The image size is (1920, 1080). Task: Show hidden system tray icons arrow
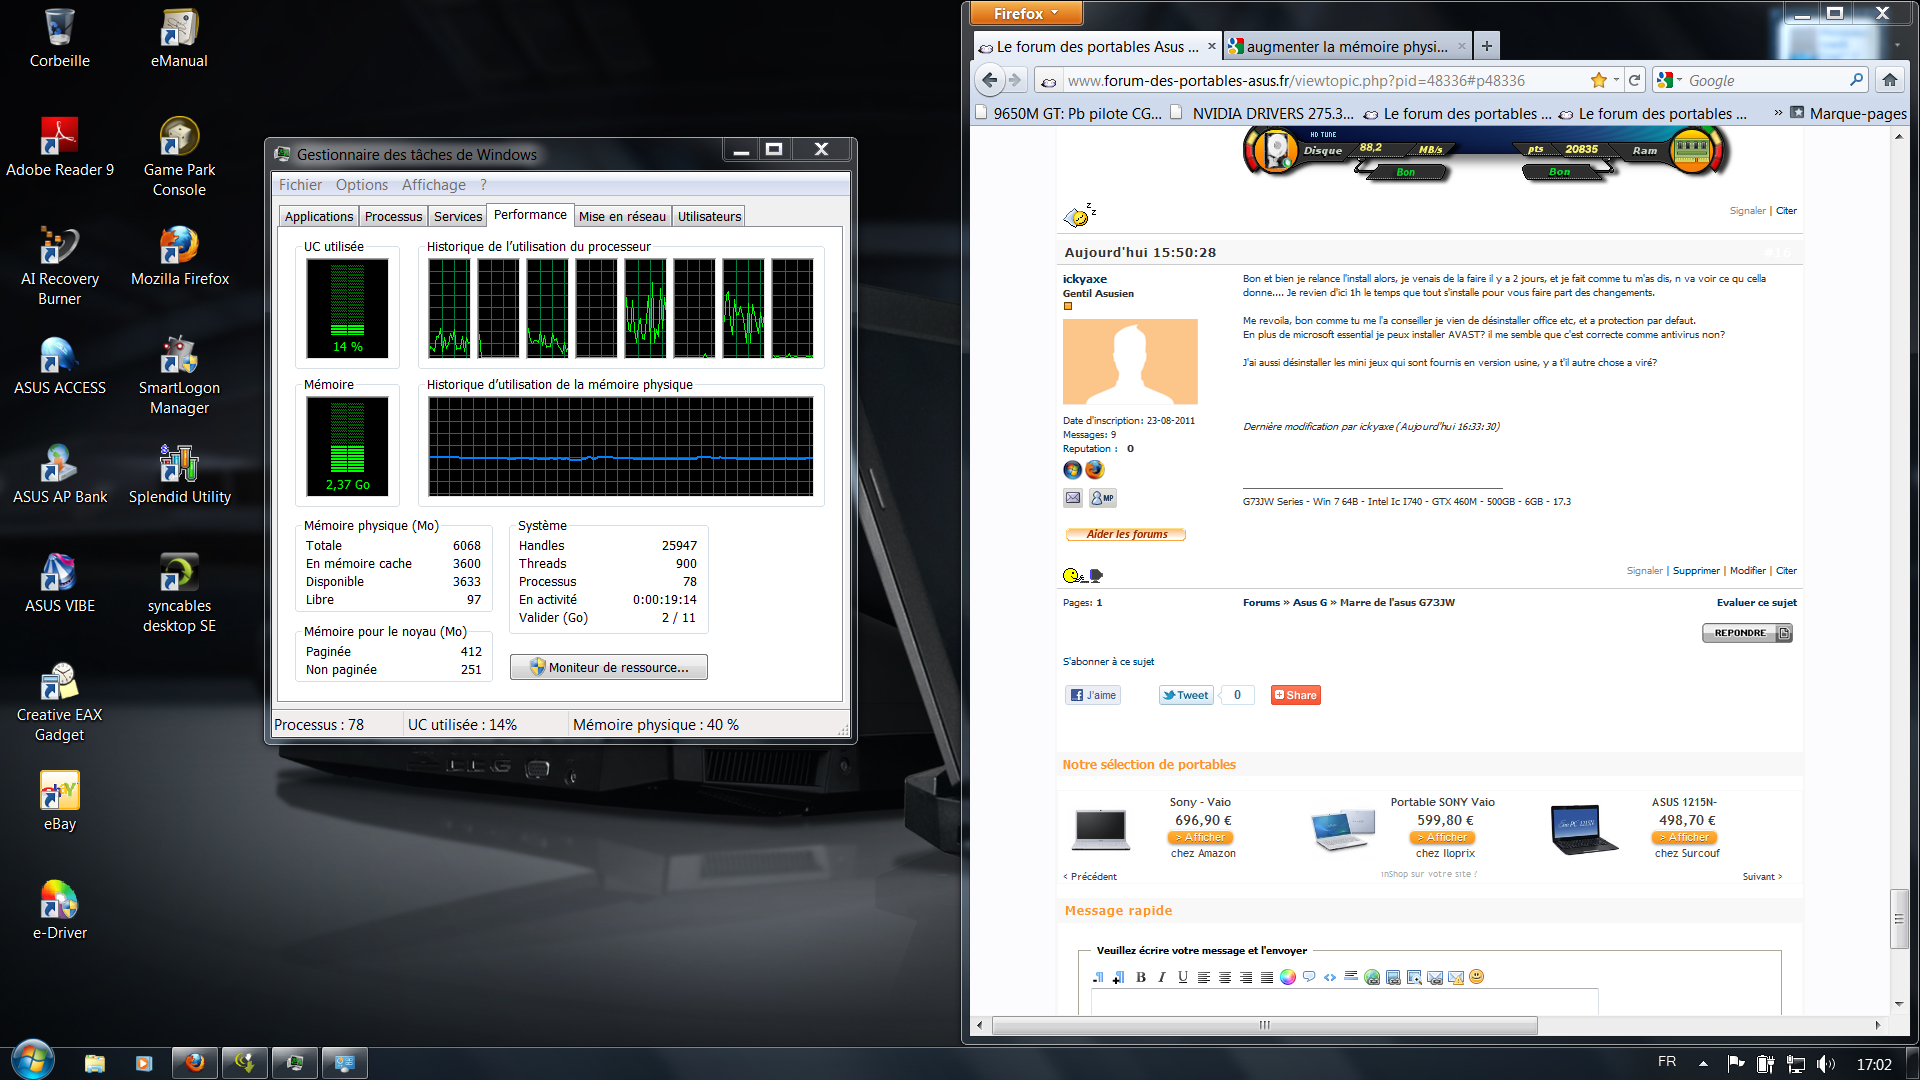[x=1703, y=1063]
